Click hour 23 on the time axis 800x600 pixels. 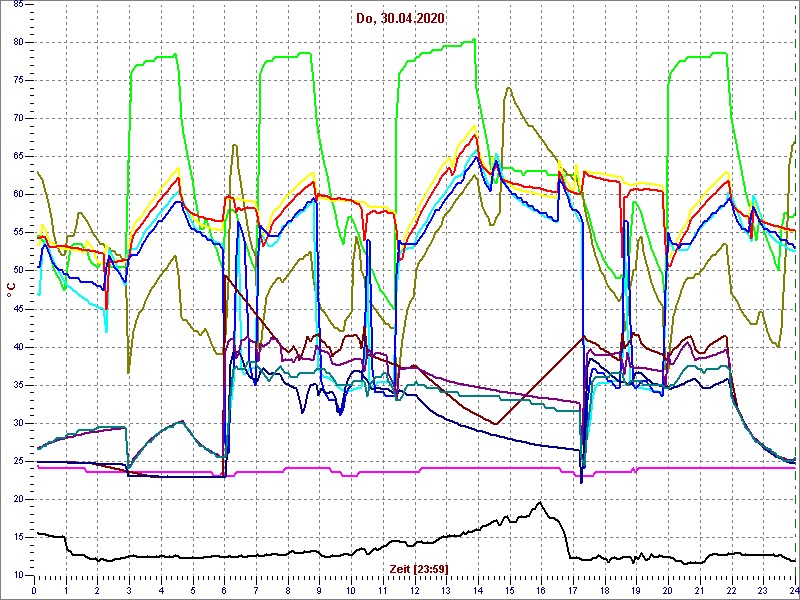[763, 592]
